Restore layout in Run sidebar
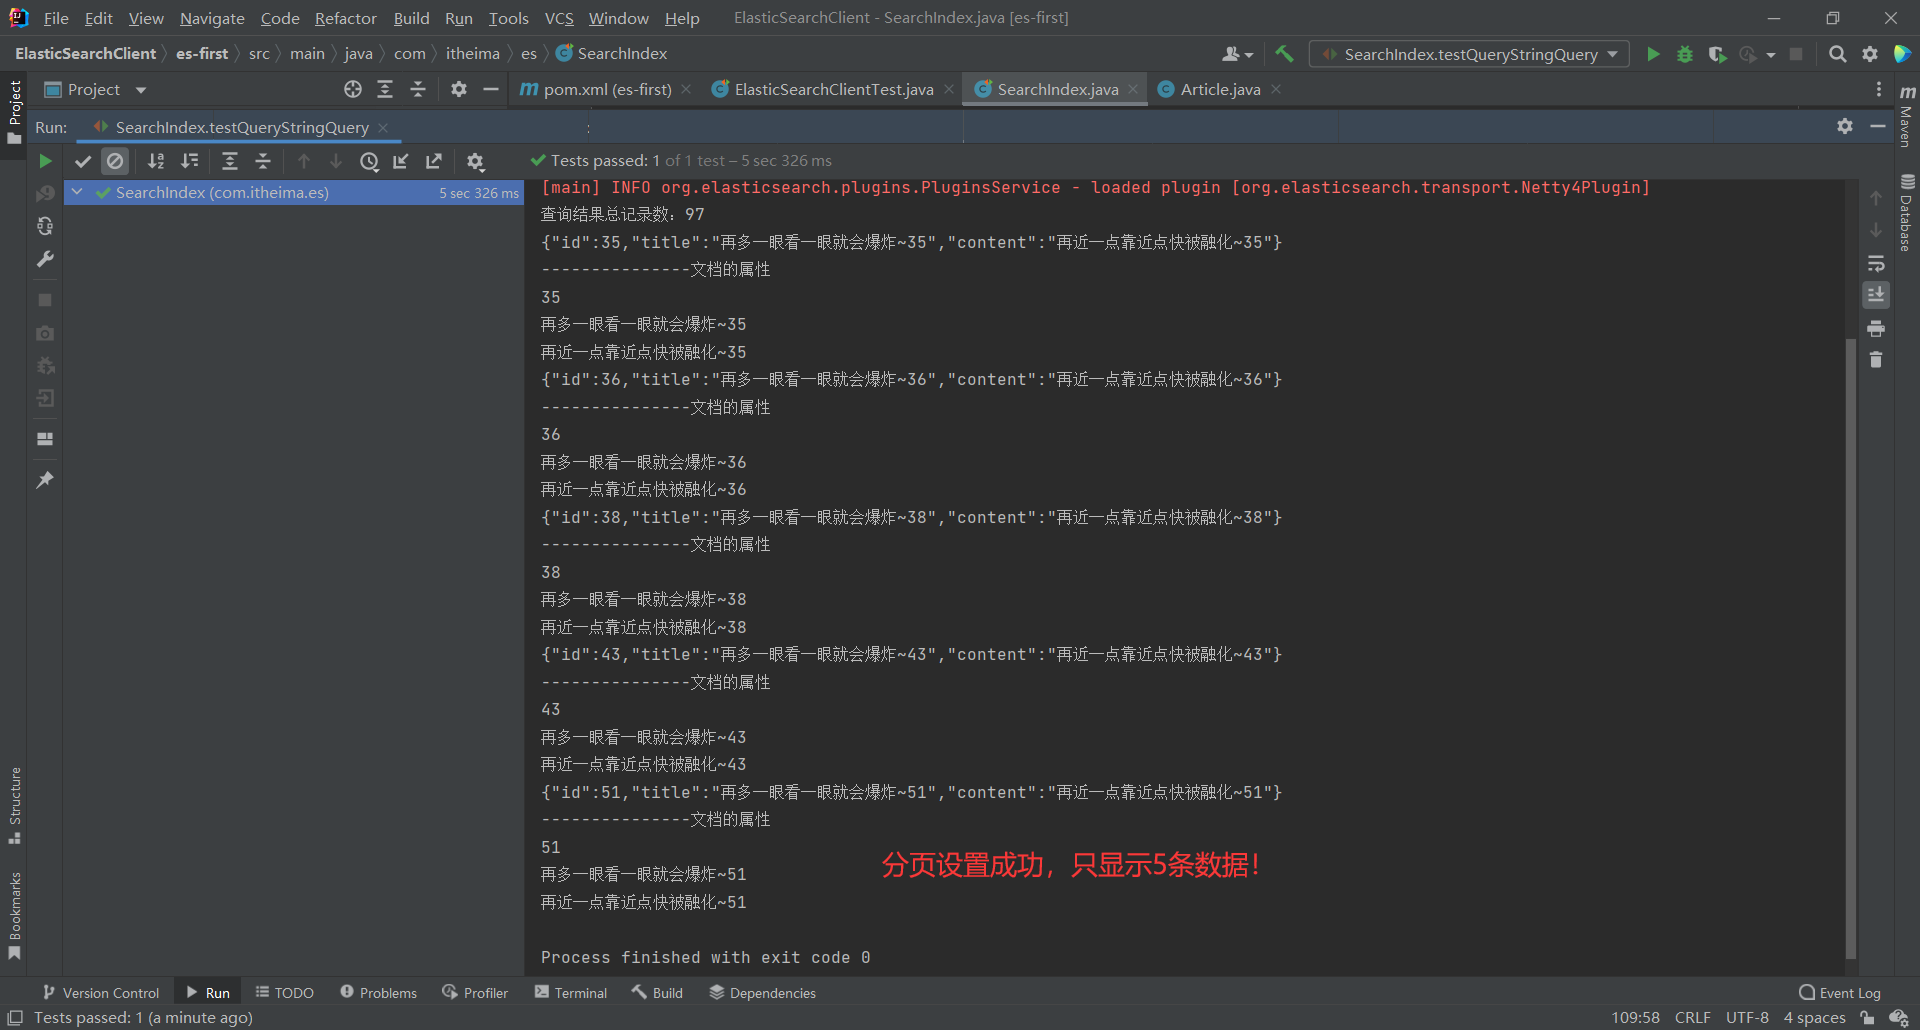The image size is (1920, 1030). (x=45, y=439)
